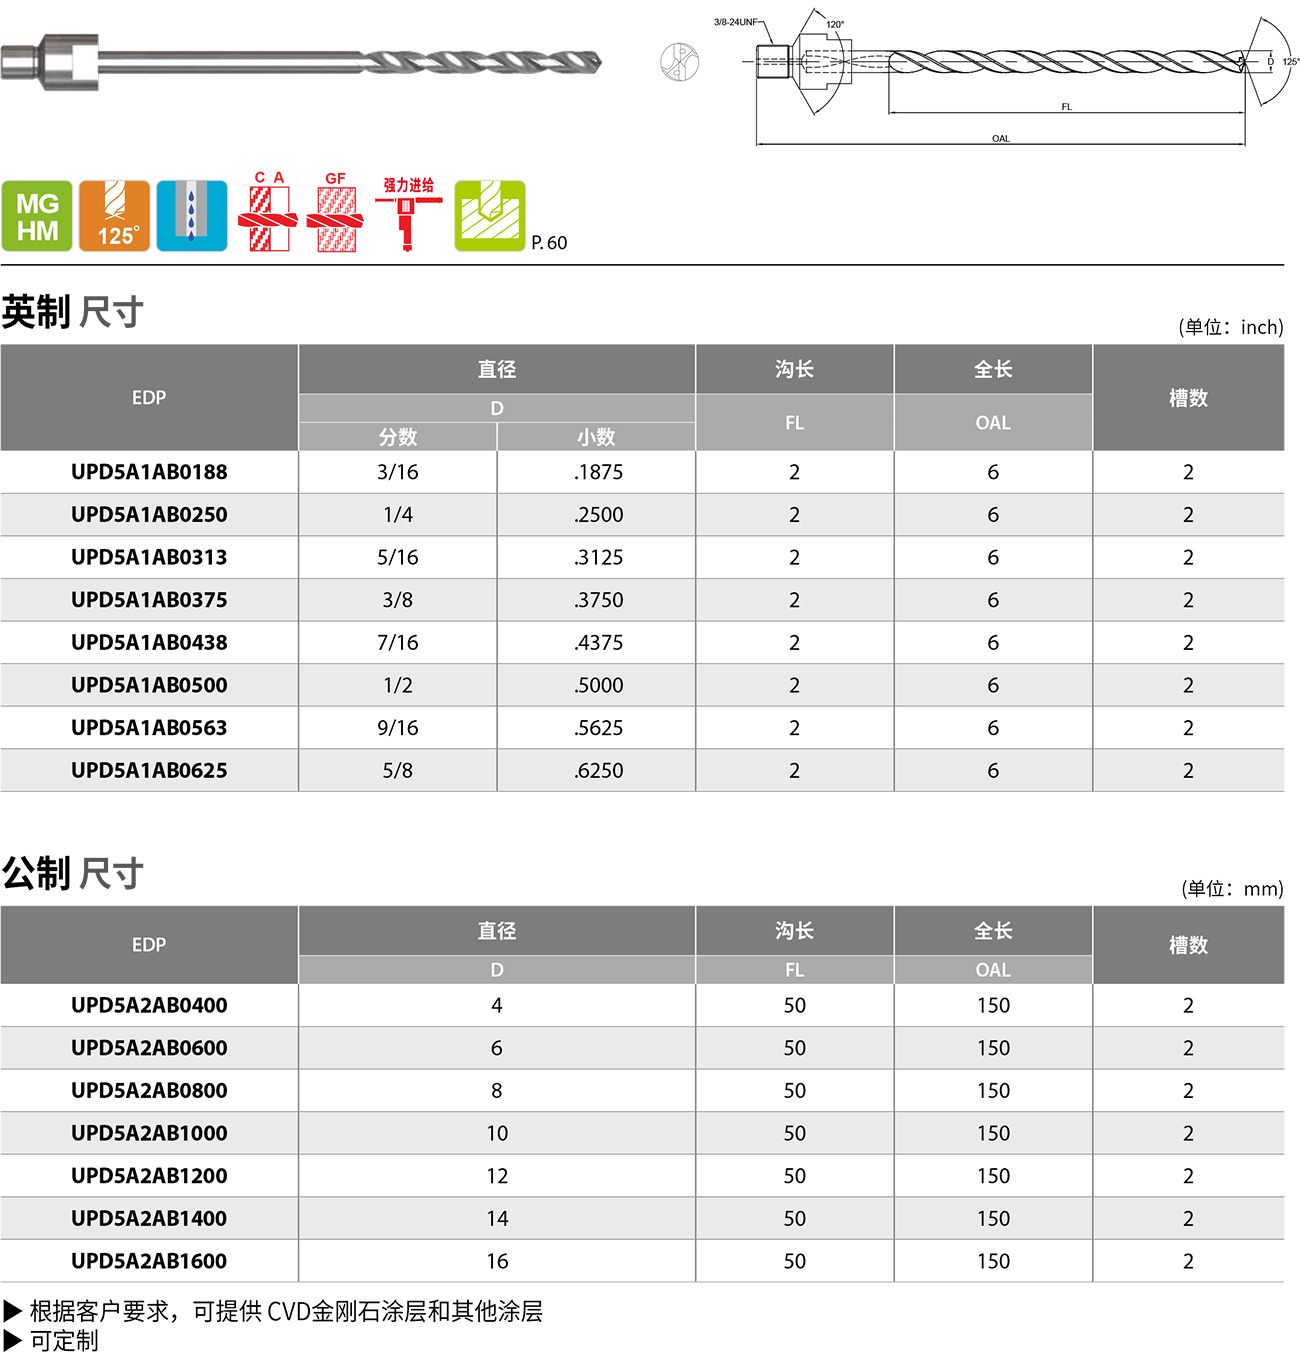
Task: Click the .5000 decimal cell
Action: [x=598, y=685]
